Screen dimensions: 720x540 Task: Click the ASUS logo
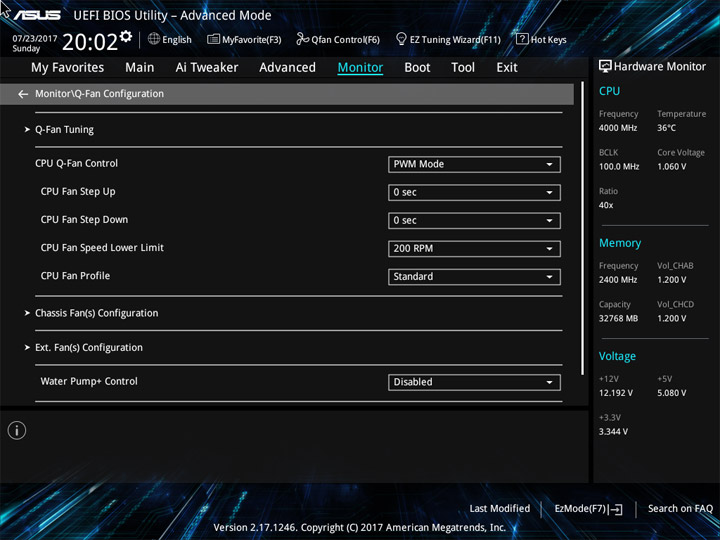tap(36, 15)
